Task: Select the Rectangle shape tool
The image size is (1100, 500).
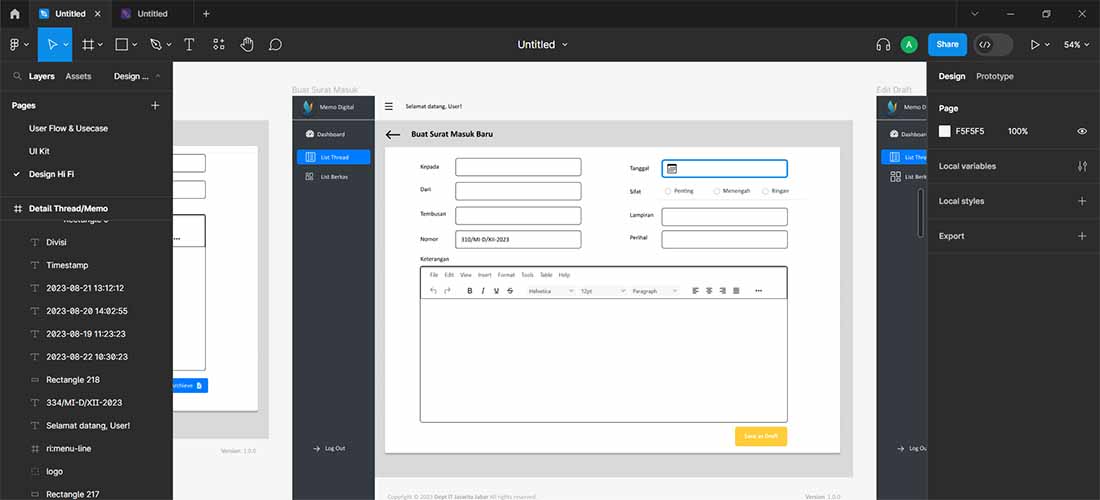Action: point(121,44)
